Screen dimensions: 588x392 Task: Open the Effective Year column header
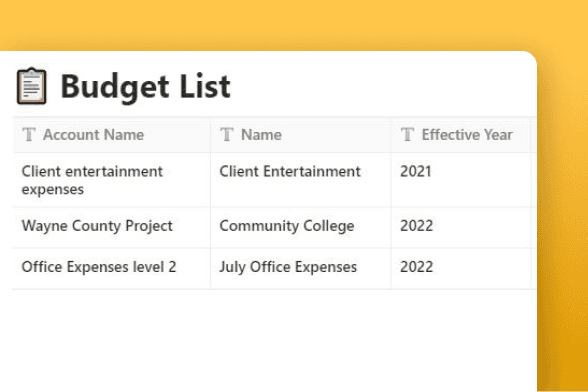(x=461, y=135)
